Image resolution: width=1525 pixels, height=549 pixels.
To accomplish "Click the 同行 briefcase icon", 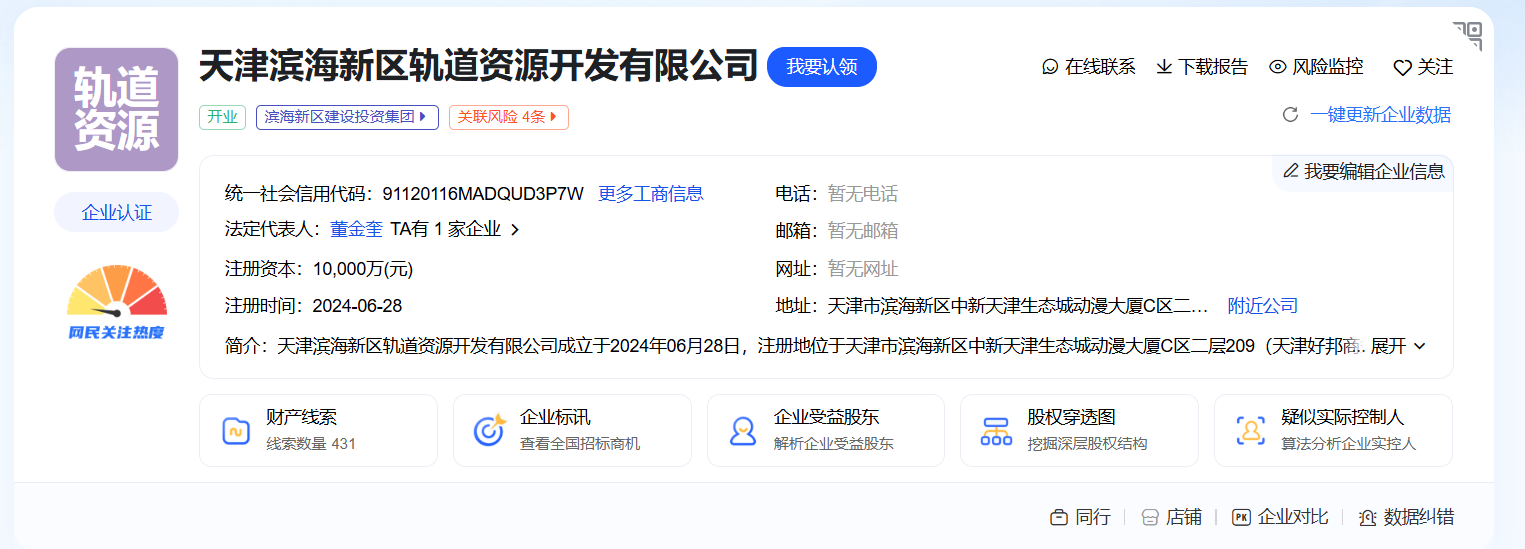I will tap(1058, 517).
